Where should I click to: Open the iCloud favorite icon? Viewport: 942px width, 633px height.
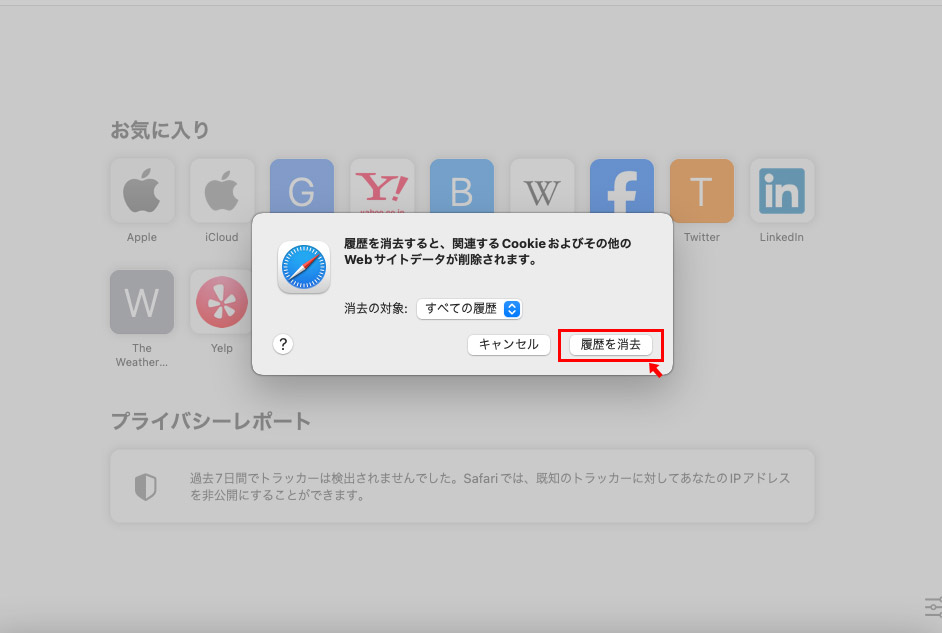[222, 191]
